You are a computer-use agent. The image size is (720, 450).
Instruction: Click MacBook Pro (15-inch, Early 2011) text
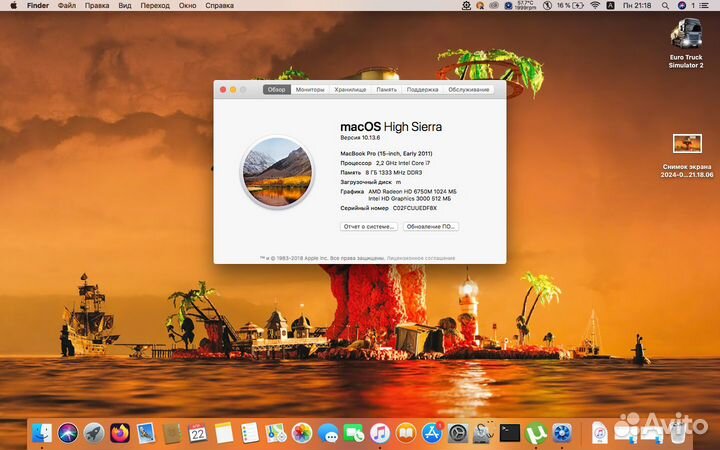[386, 153]
